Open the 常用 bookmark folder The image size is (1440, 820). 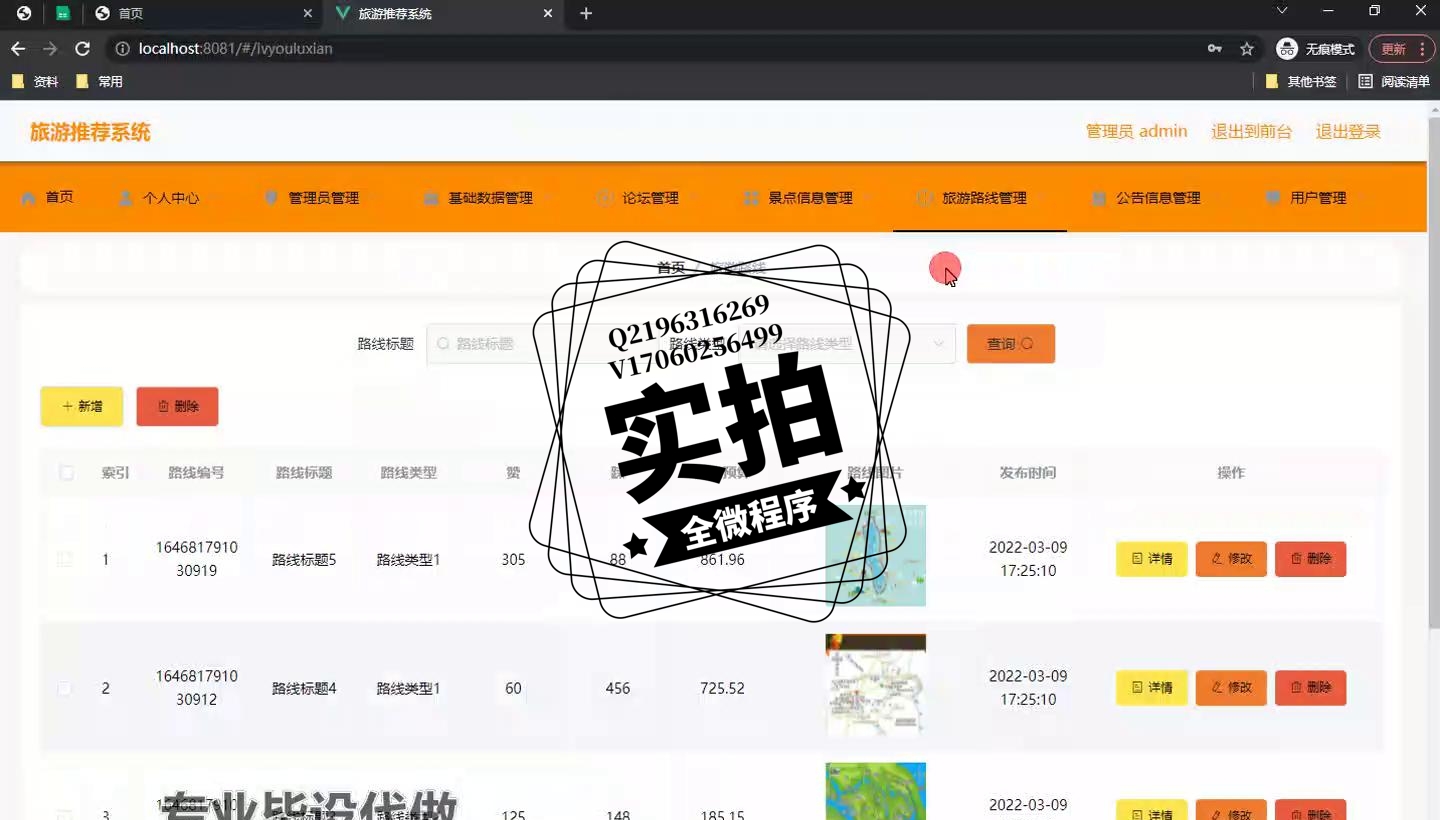pyautogui.click(x=100, y=82)
